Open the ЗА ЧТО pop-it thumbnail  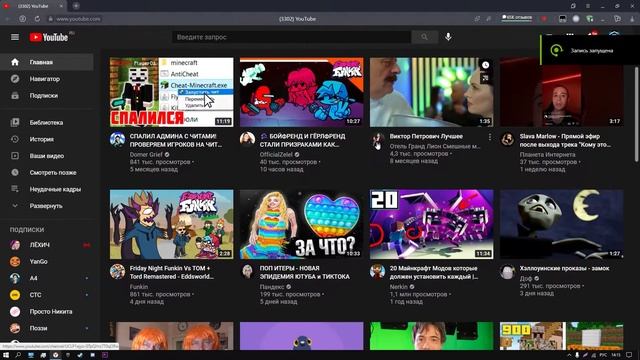[x=301, y=224]
